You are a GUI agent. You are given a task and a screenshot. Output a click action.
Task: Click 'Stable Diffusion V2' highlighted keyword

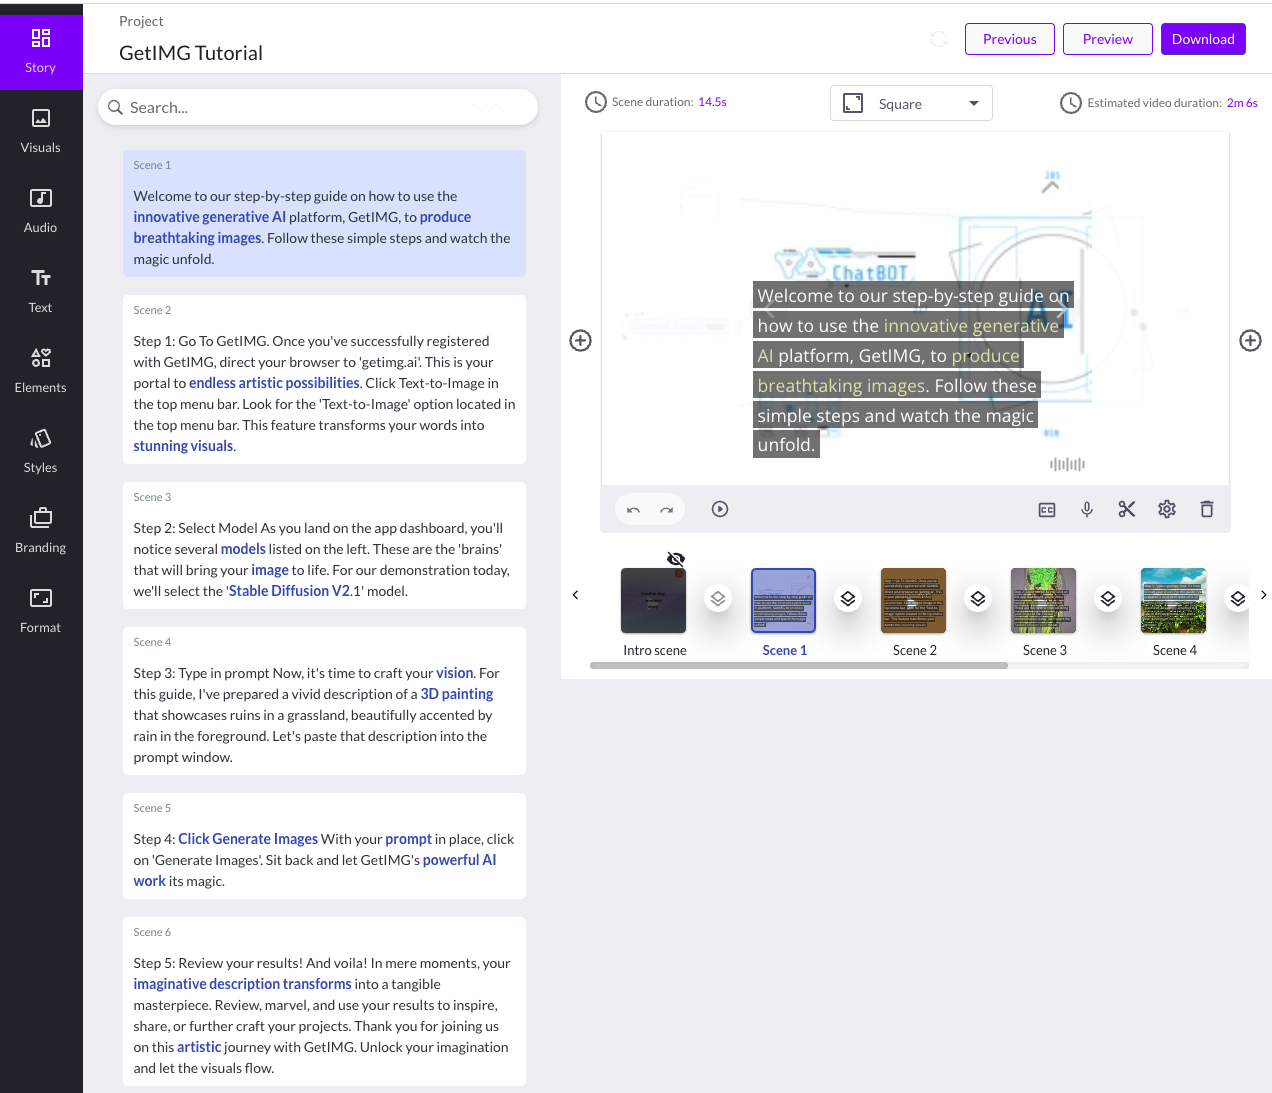(289, 591)
